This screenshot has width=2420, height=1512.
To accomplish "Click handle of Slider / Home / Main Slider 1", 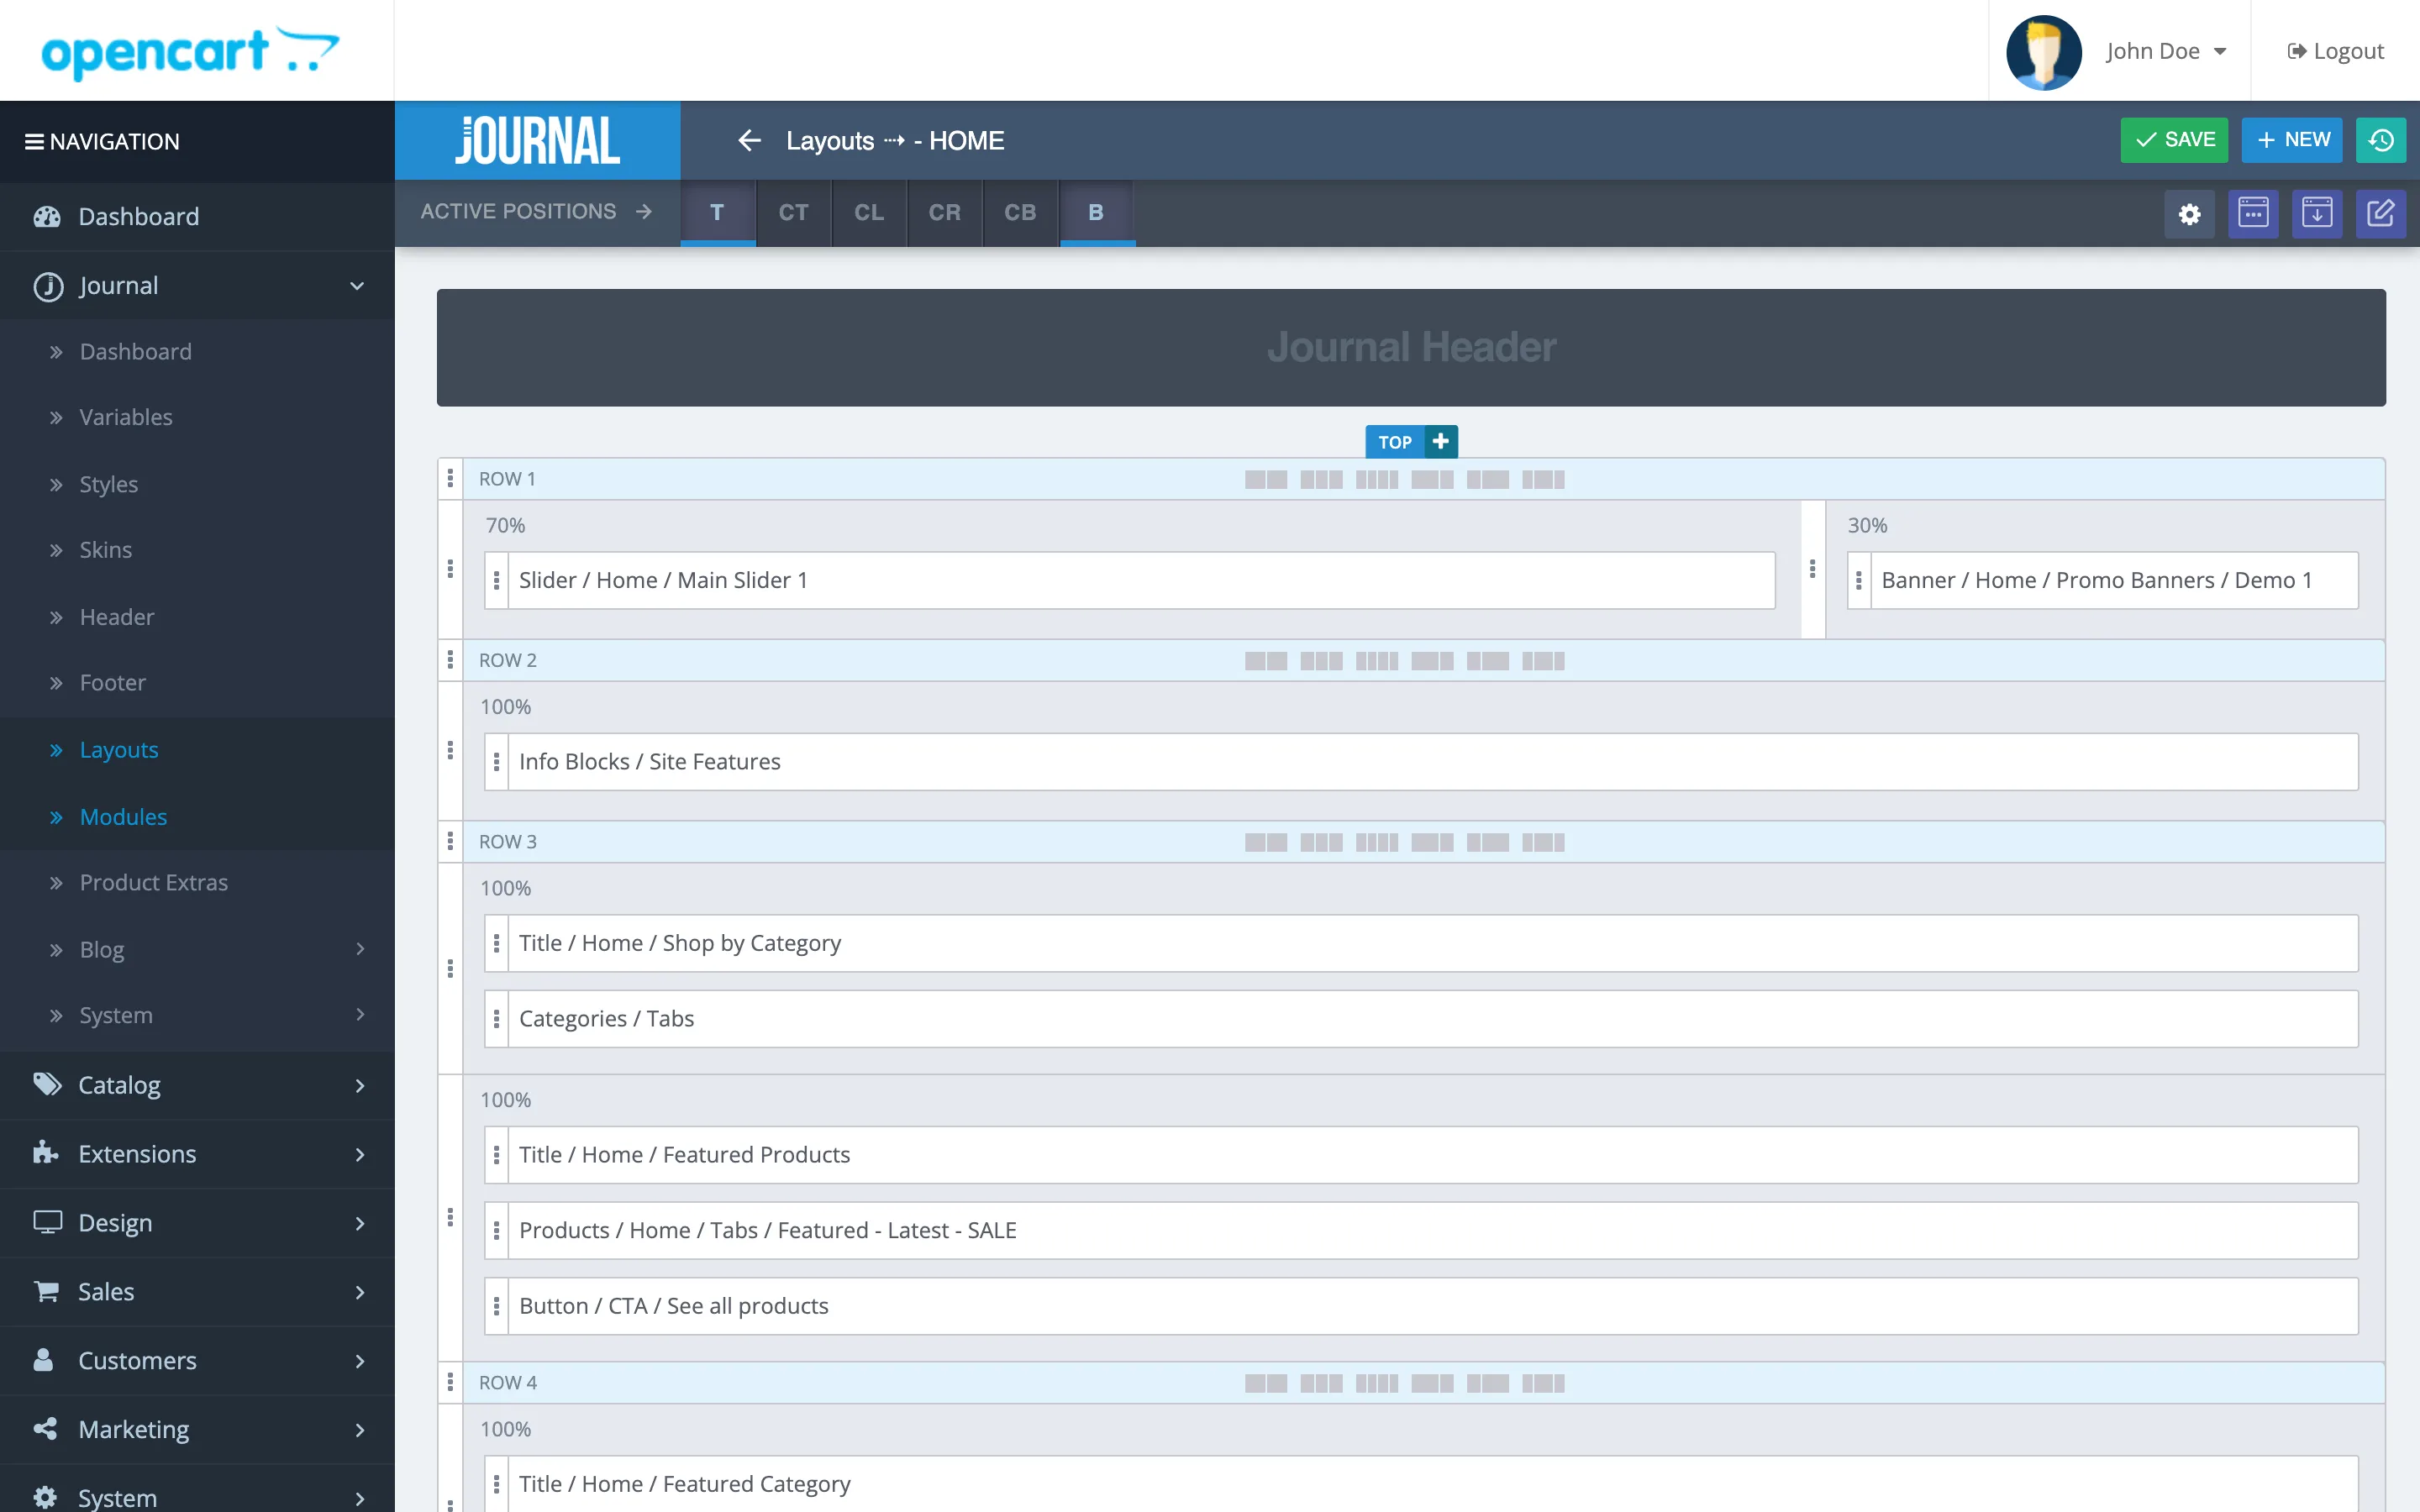I will click(x=496, y=580).
